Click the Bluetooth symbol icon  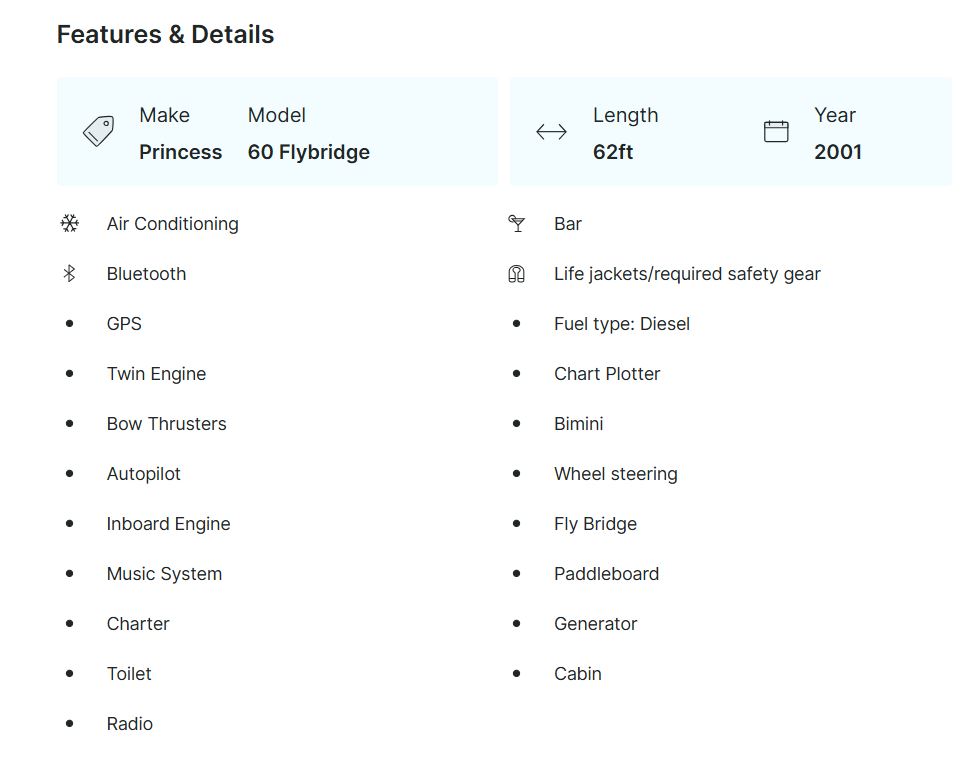[69, 274]
